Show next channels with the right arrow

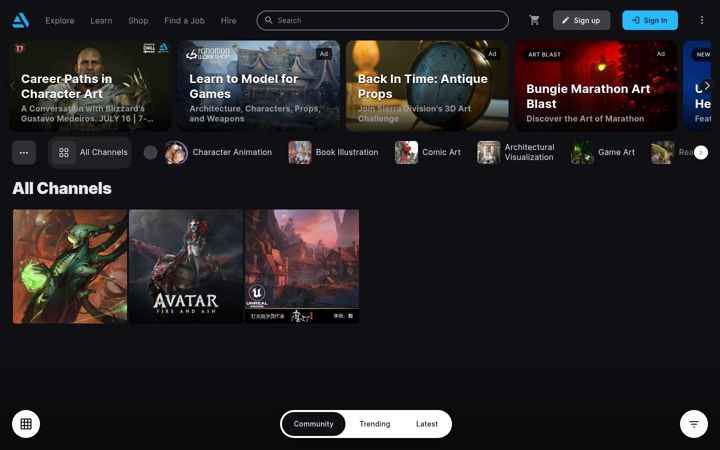tap(701, 152)
